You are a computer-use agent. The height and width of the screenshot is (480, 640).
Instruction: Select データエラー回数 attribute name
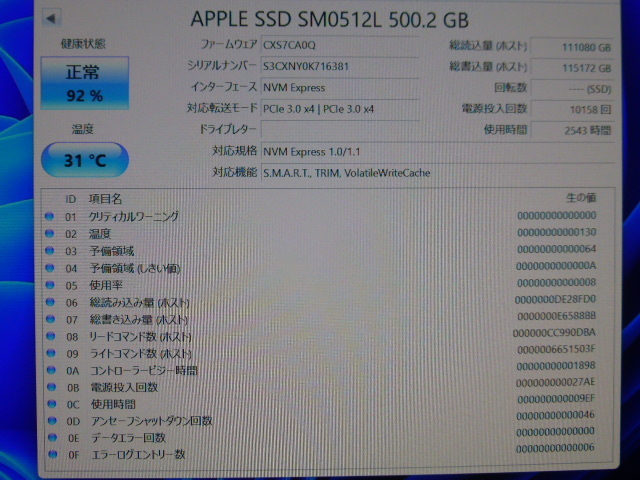click(128, 438)
